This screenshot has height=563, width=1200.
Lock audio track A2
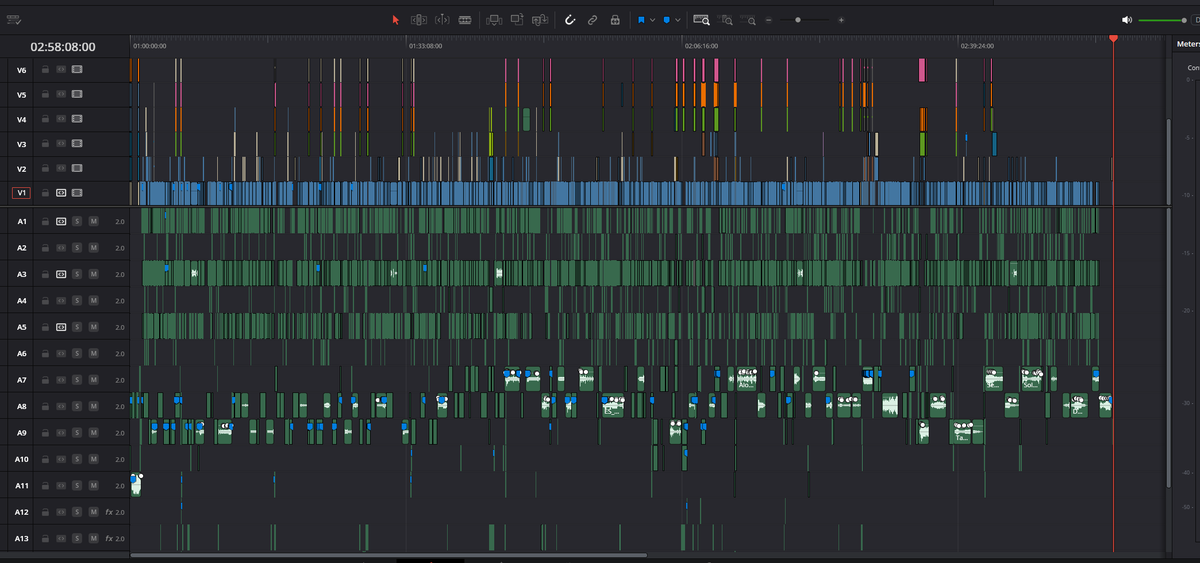tap(45, 247)
